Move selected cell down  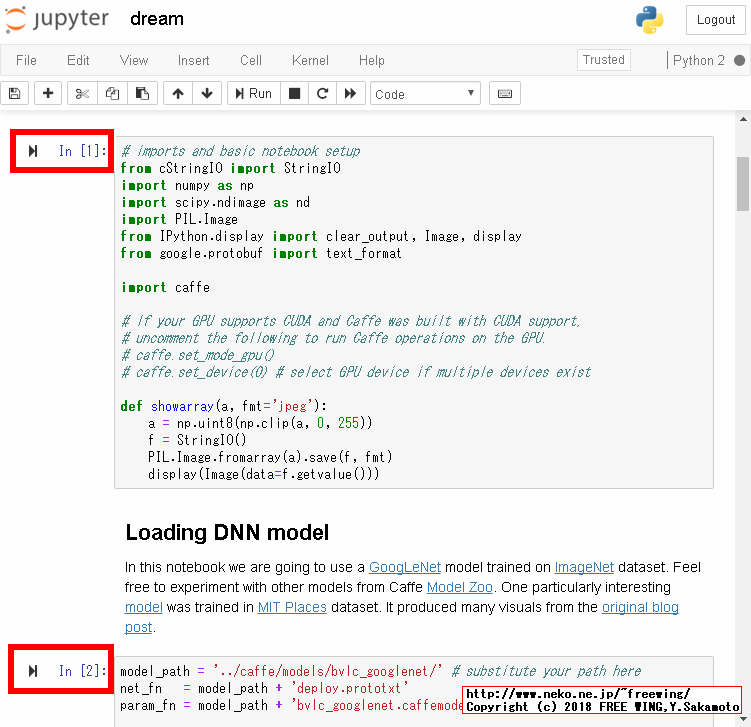206,94
